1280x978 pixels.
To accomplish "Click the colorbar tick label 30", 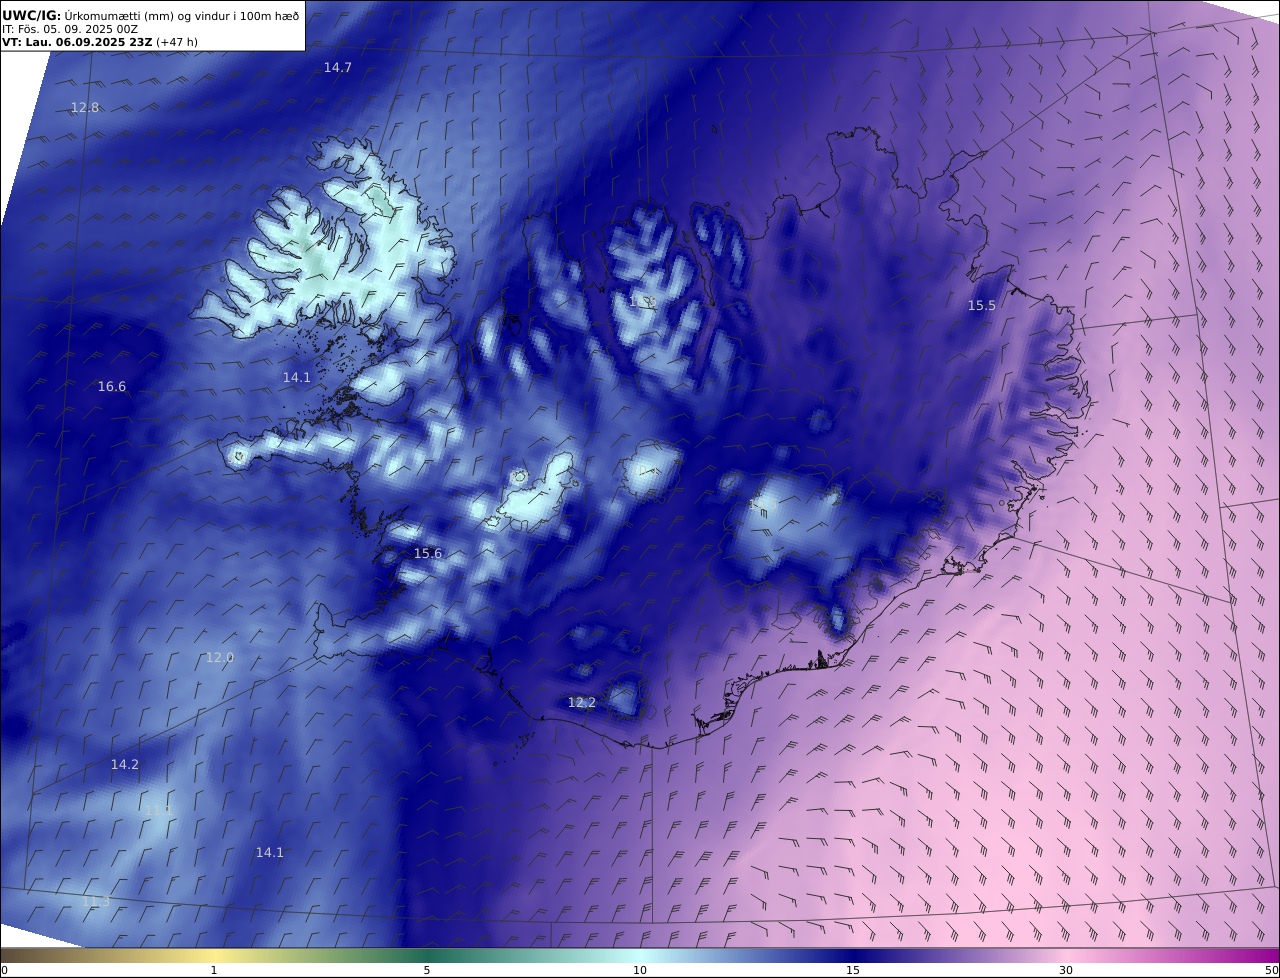I will click(1066, 970).
